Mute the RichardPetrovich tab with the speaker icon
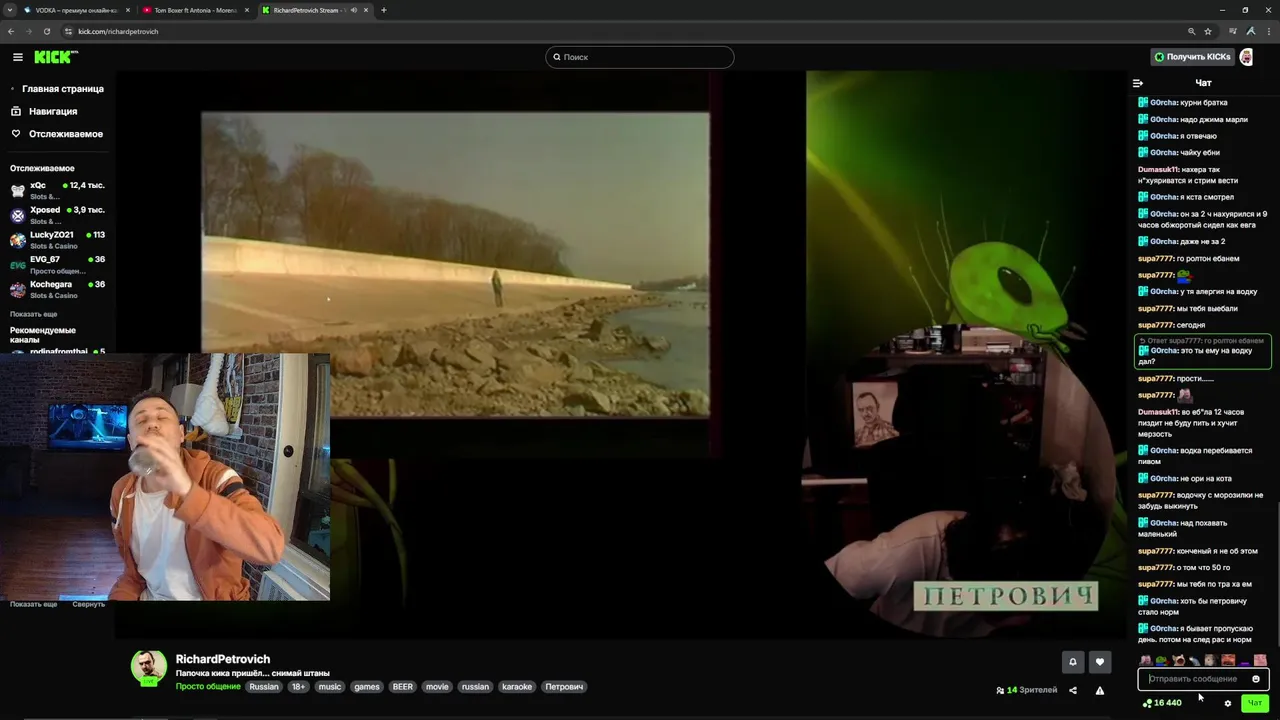This screenshot has width=1280, height=720. click(x=354, y=10)
